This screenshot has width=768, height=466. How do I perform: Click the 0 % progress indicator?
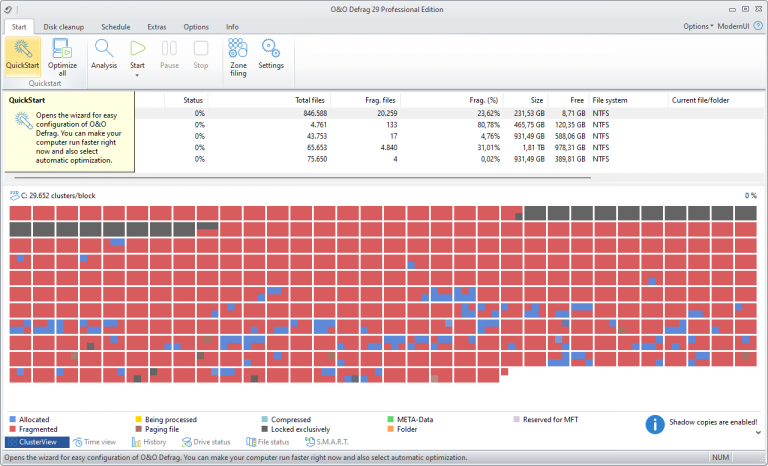(x=750, y=196)
